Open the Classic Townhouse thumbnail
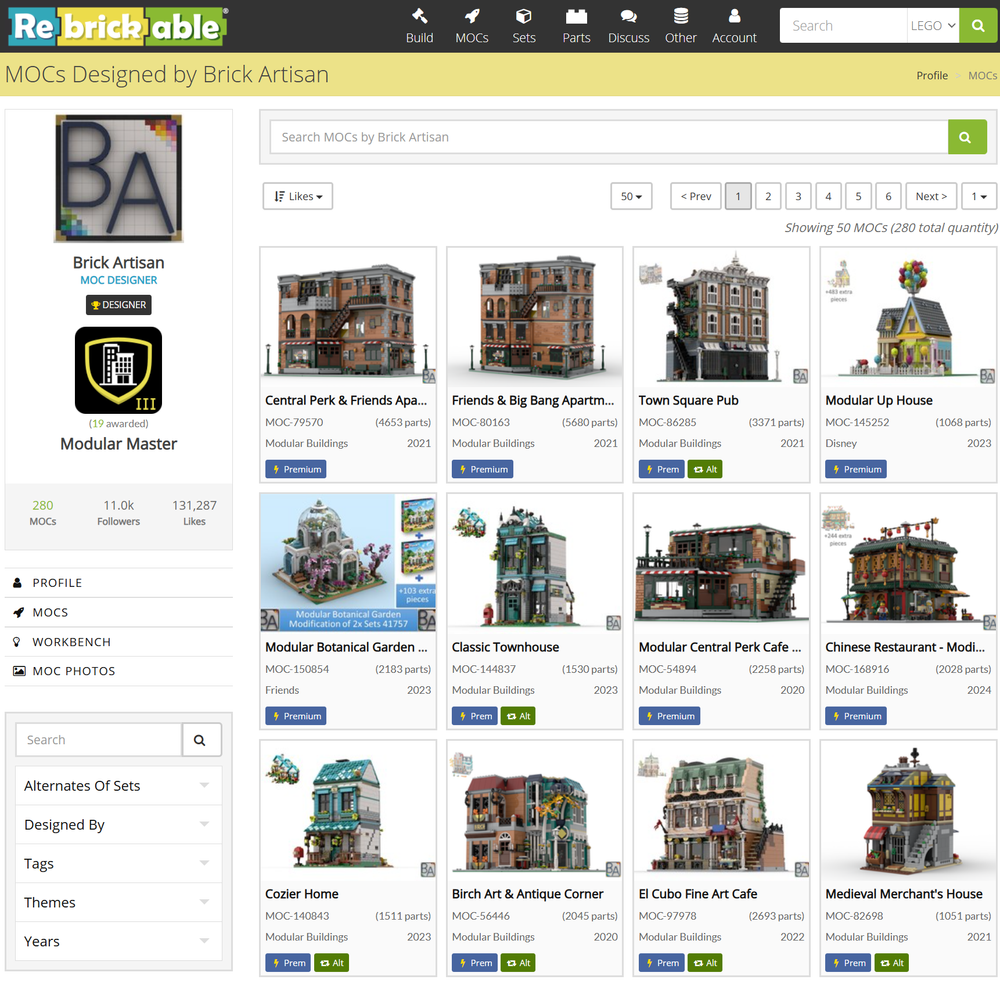Viewport: 1000px width, 981px height. coord(535,563)
